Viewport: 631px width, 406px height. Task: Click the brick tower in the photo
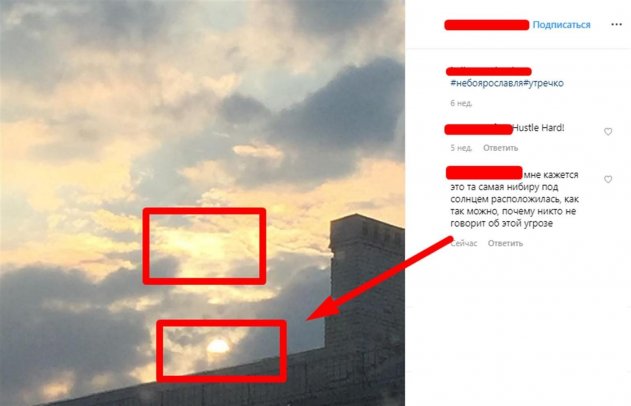pos(366,282)
